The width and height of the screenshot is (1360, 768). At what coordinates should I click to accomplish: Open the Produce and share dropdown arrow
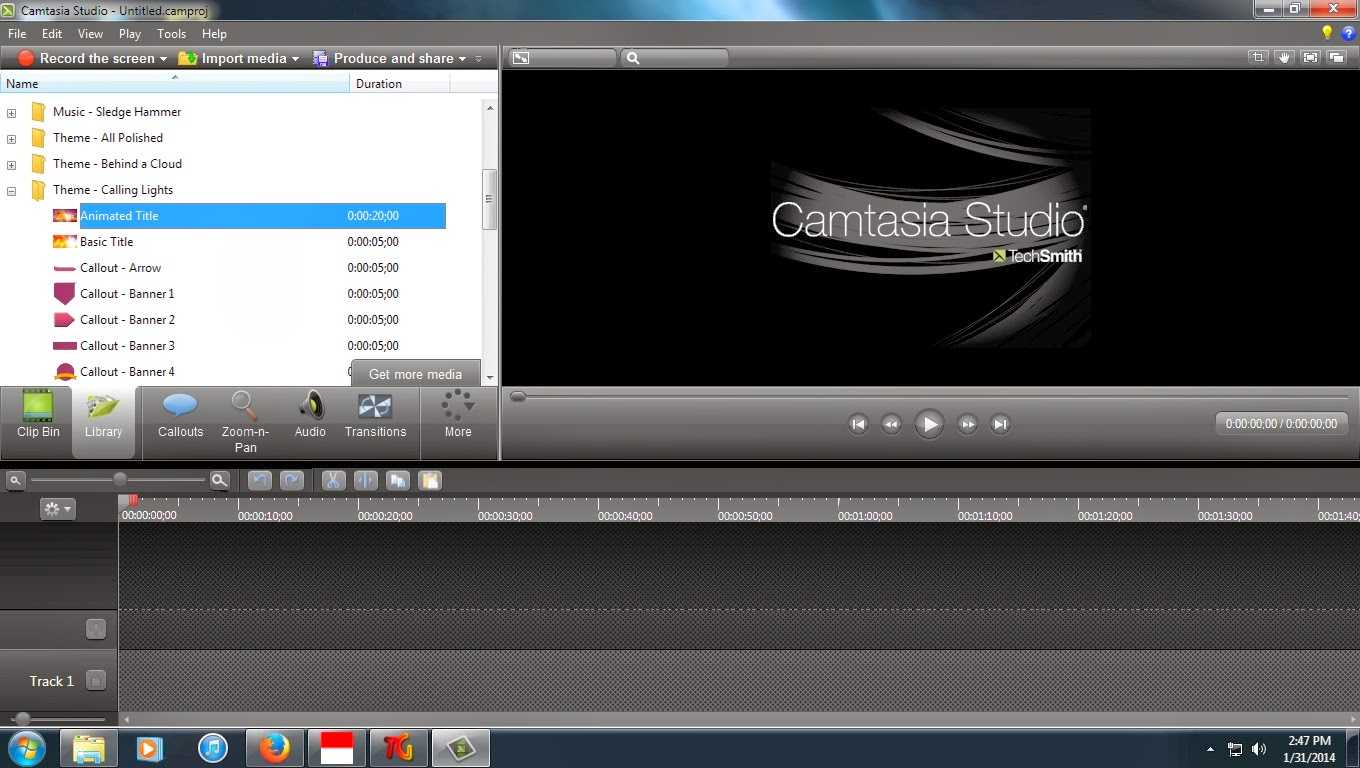462,59
